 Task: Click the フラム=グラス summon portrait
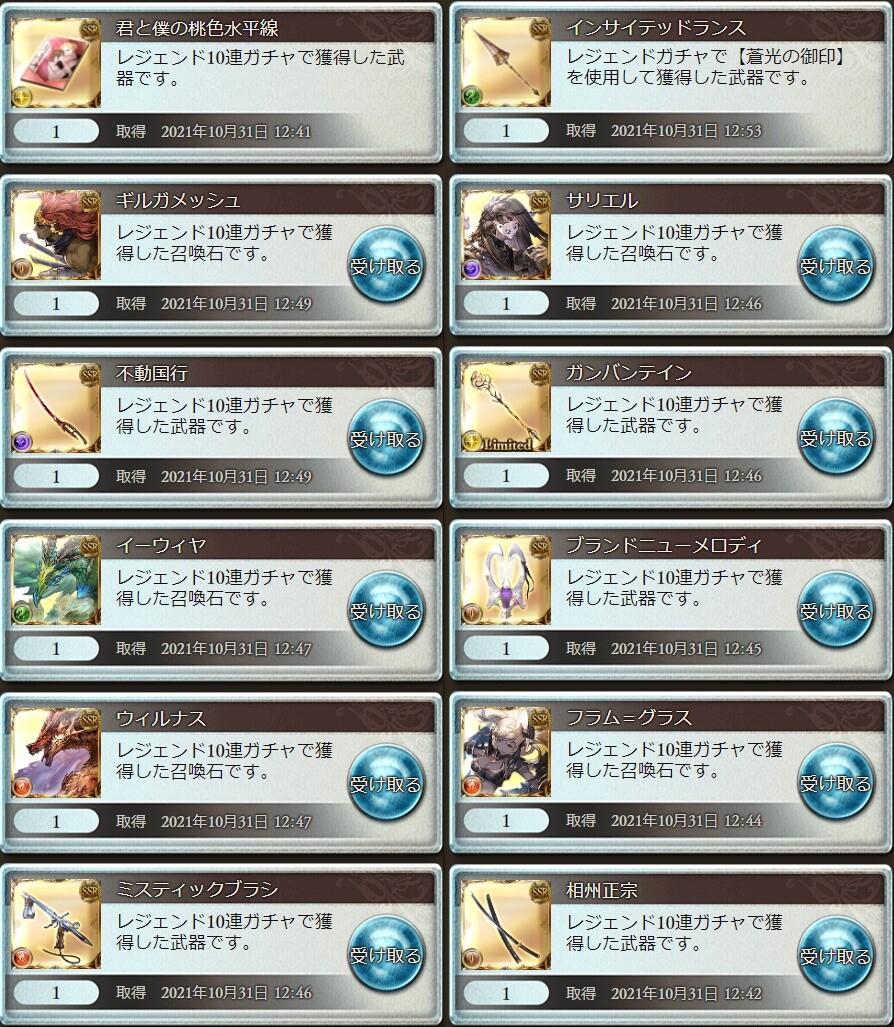(506, 753)
